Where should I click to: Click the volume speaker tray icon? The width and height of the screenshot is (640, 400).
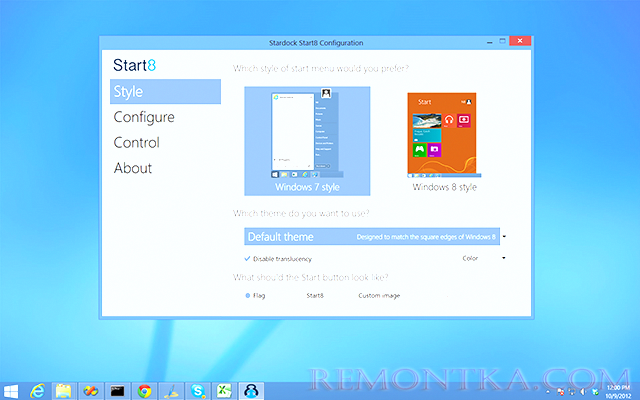coord(583,392)
